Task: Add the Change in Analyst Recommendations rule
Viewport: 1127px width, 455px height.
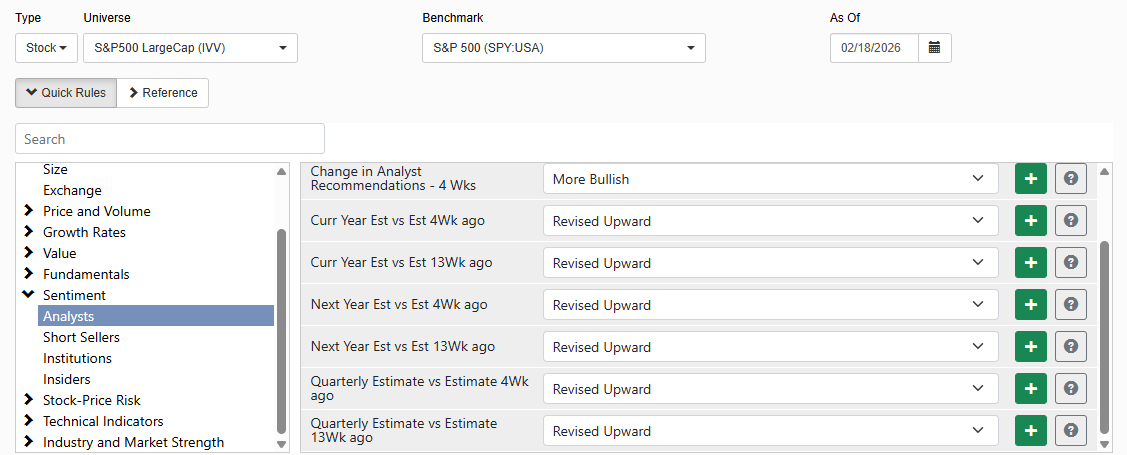Action: pos(1031,179)
